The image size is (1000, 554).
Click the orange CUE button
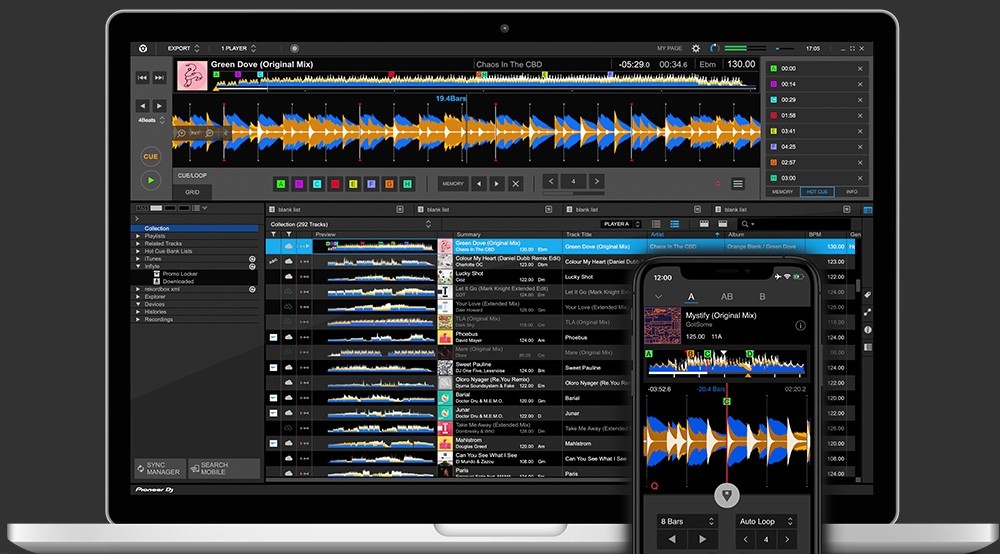tap(150, 157)
